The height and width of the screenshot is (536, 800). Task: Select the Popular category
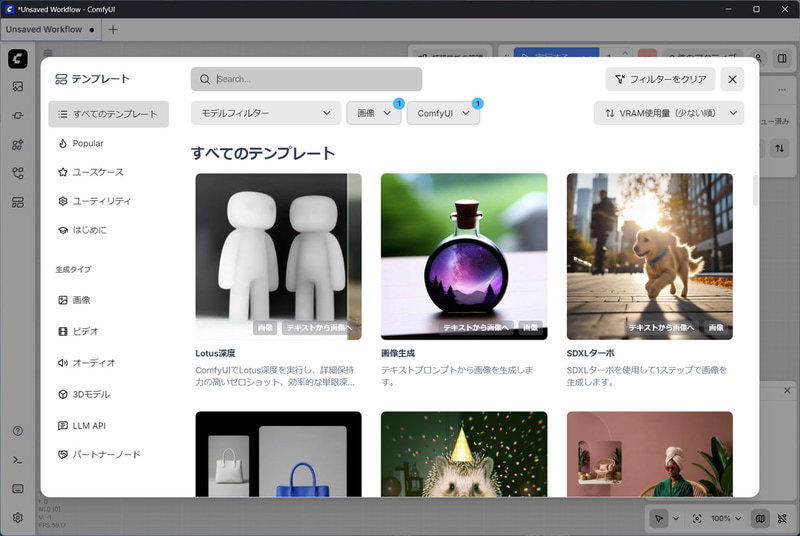(109, 143)
